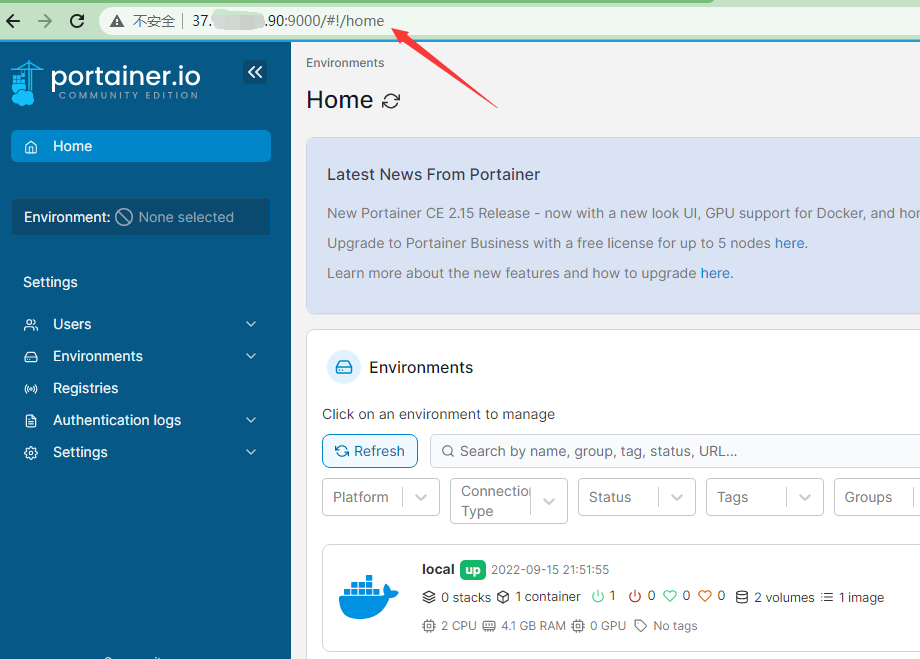920x659 pixels.
Task: Click the Environments breadcrumb text
Action: 345,63
